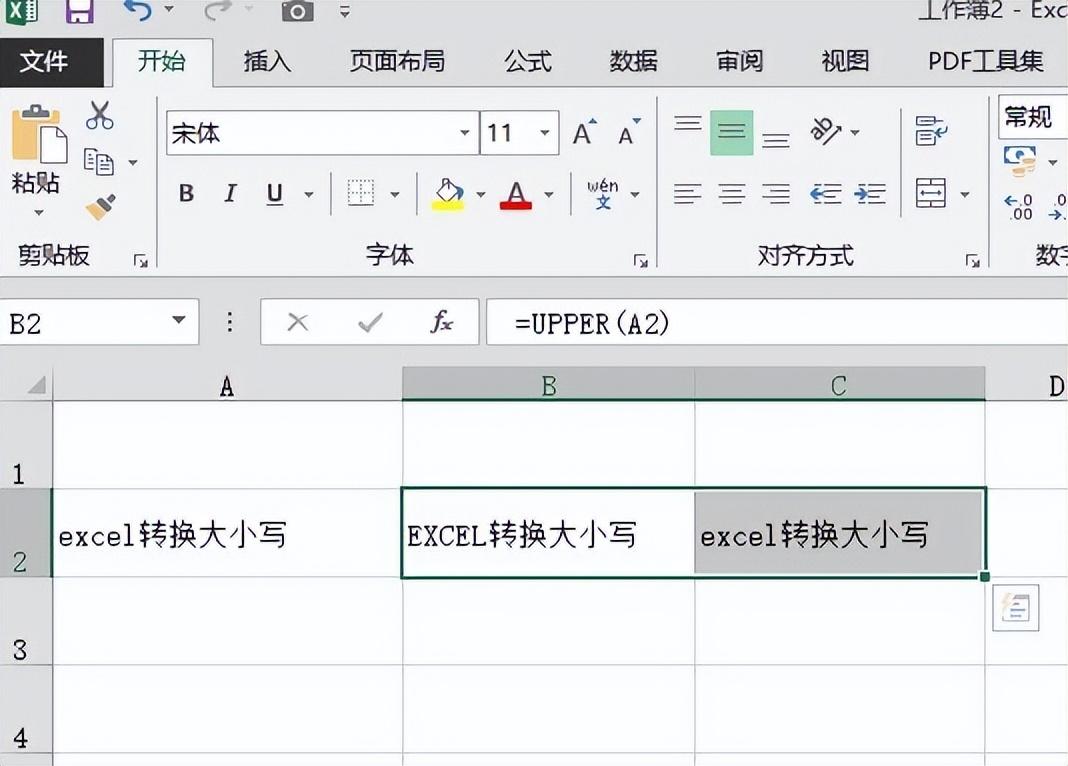This screenshot has width=1068, height=766.
Task: Switch to the PDF工具集 tab
Action: tap(986, 62)
